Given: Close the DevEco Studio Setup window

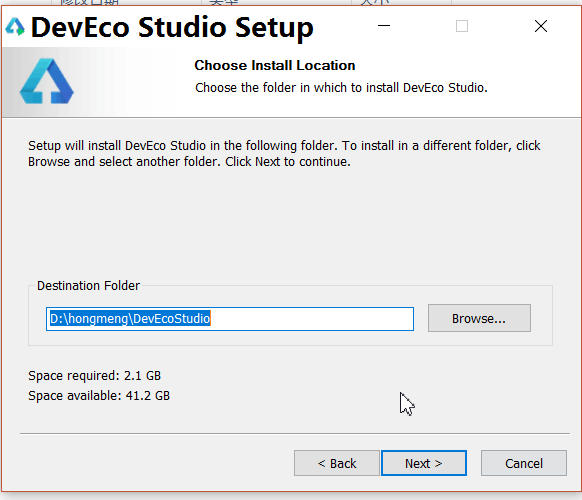Looking at the screenshot, I should [x=541, y=26].
